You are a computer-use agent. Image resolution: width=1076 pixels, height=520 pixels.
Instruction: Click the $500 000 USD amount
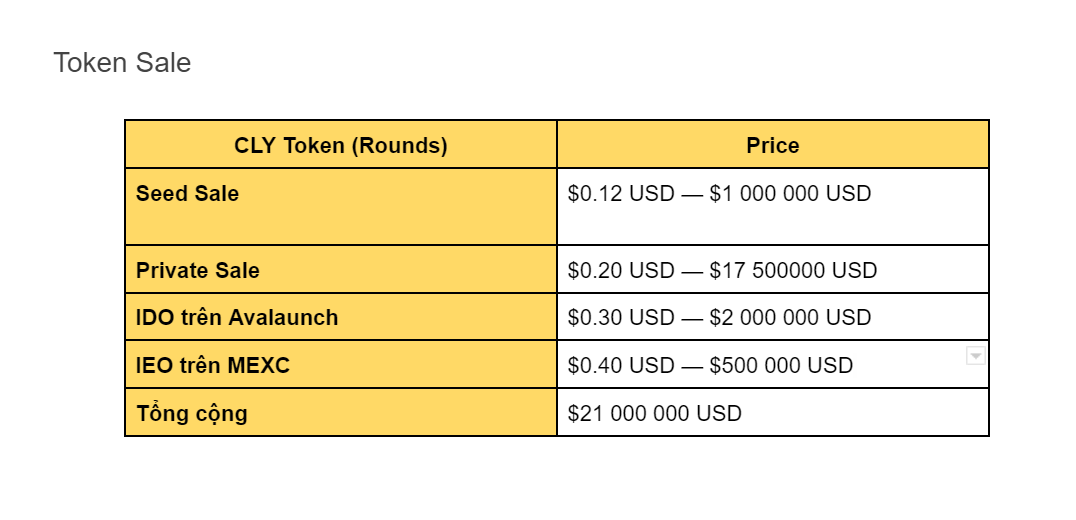coord(781,366)
